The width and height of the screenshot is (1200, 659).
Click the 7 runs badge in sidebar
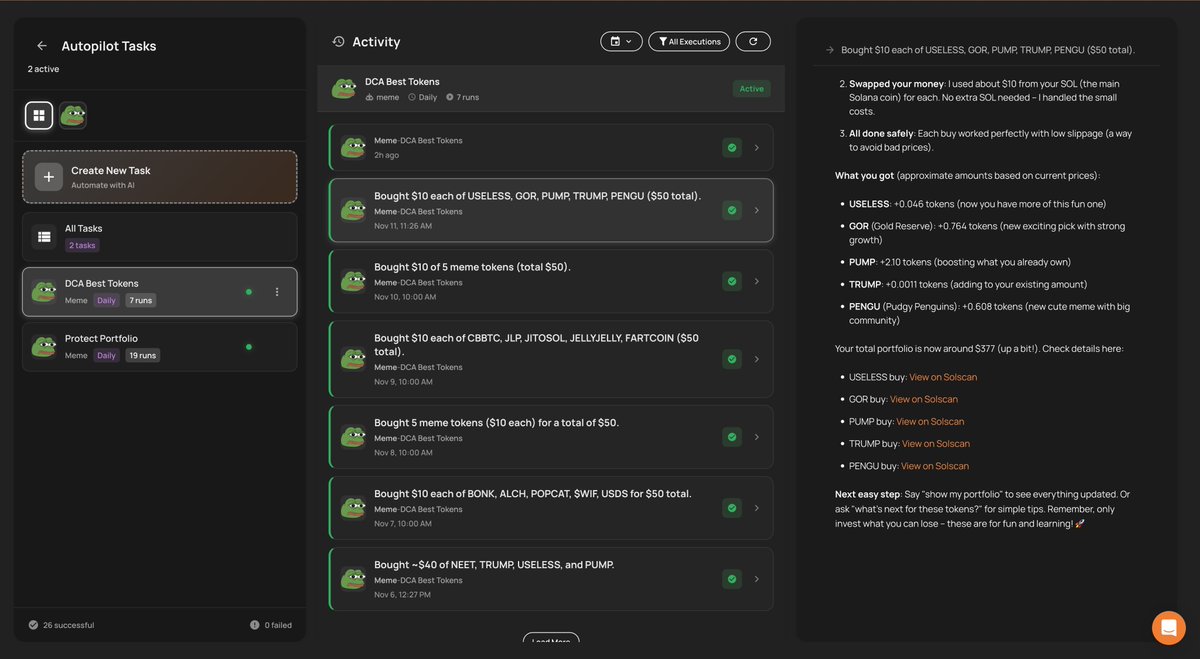coord(141,300)
